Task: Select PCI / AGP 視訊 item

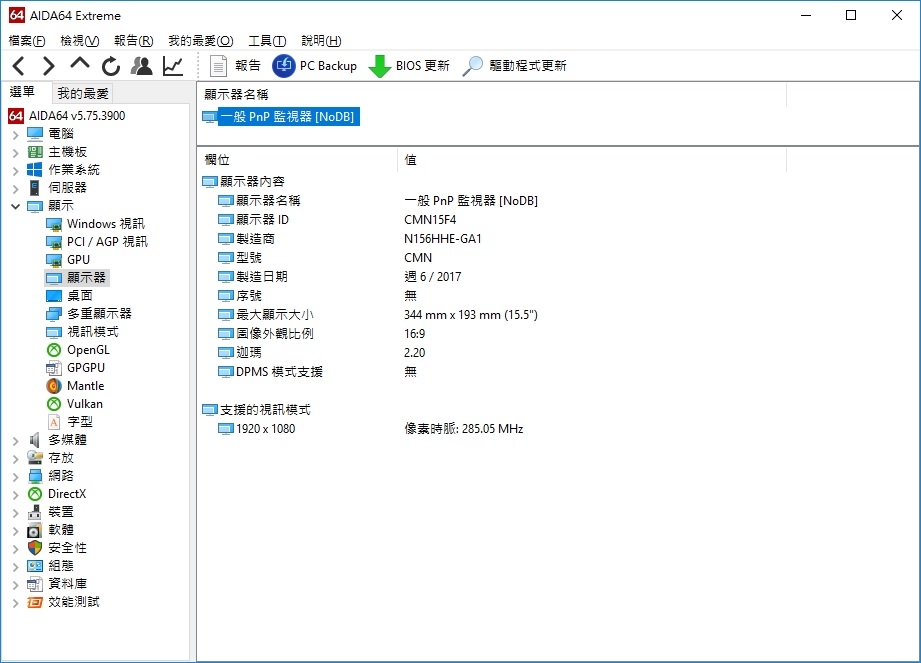Action: click(97, 242)
